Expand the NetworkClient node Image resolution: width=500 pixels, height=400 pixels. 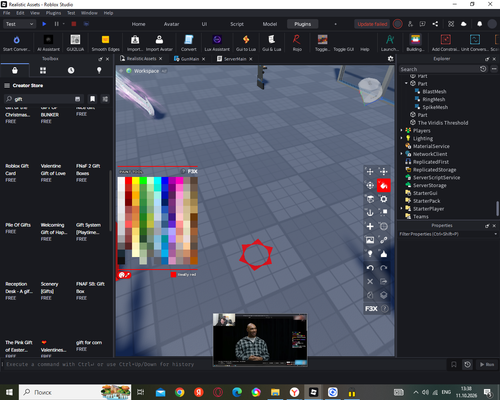[402, 154]
